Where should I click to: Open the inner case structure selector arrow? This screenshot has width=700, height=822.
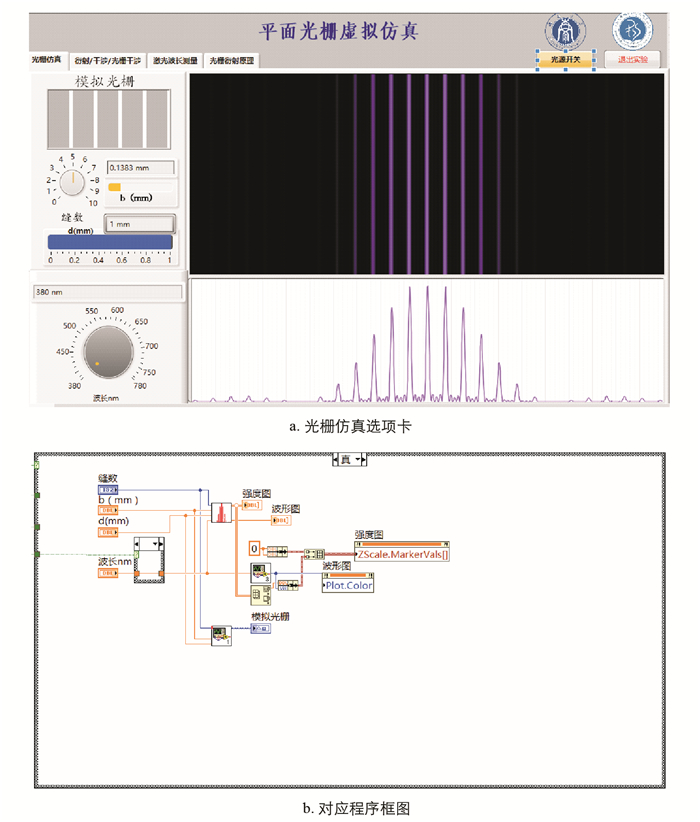point(155,544)
